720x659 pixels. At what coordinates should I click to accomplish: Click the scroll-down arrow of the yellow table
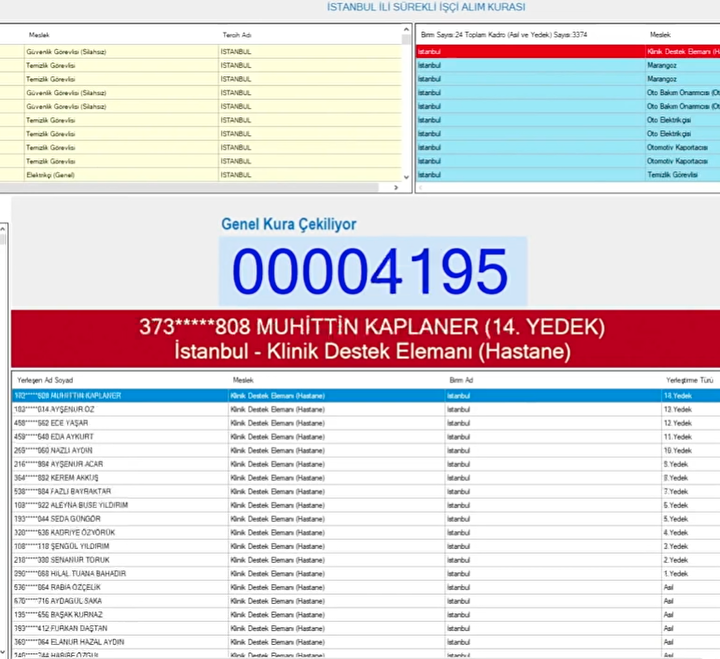click(406, 177)
